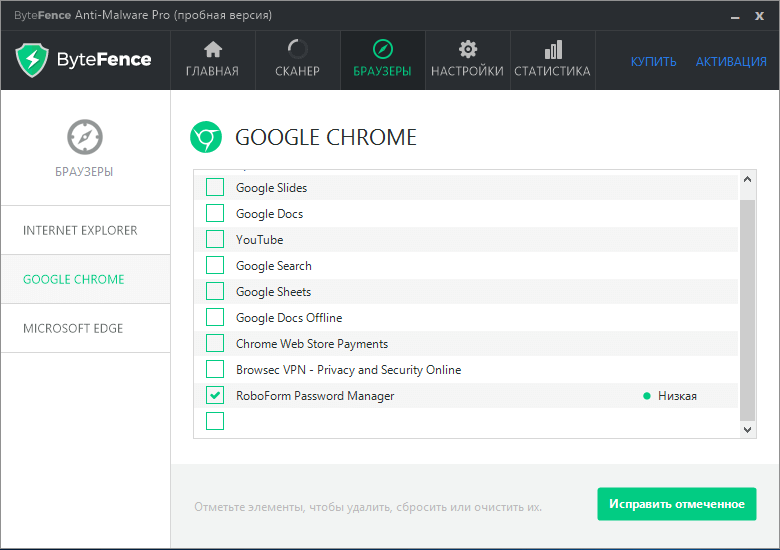
Task: Switch to the Internet Explorer tab
Action: tap(80, 231)
